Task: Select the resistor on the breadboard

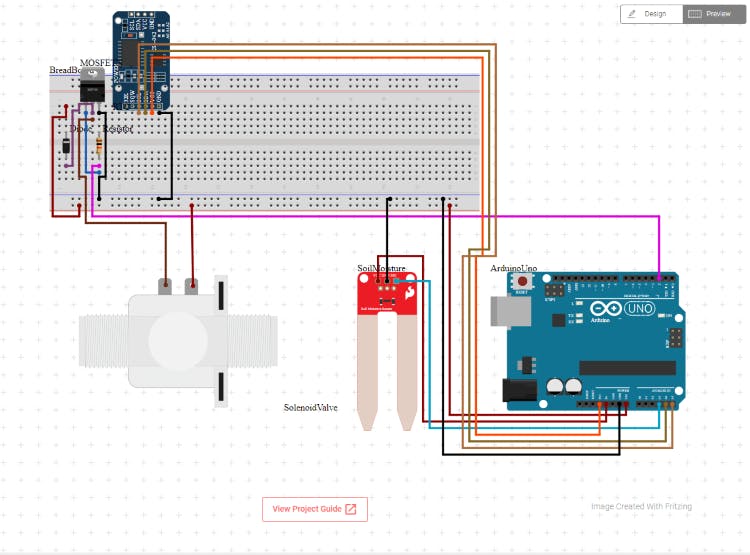Action: coord(98,150)
